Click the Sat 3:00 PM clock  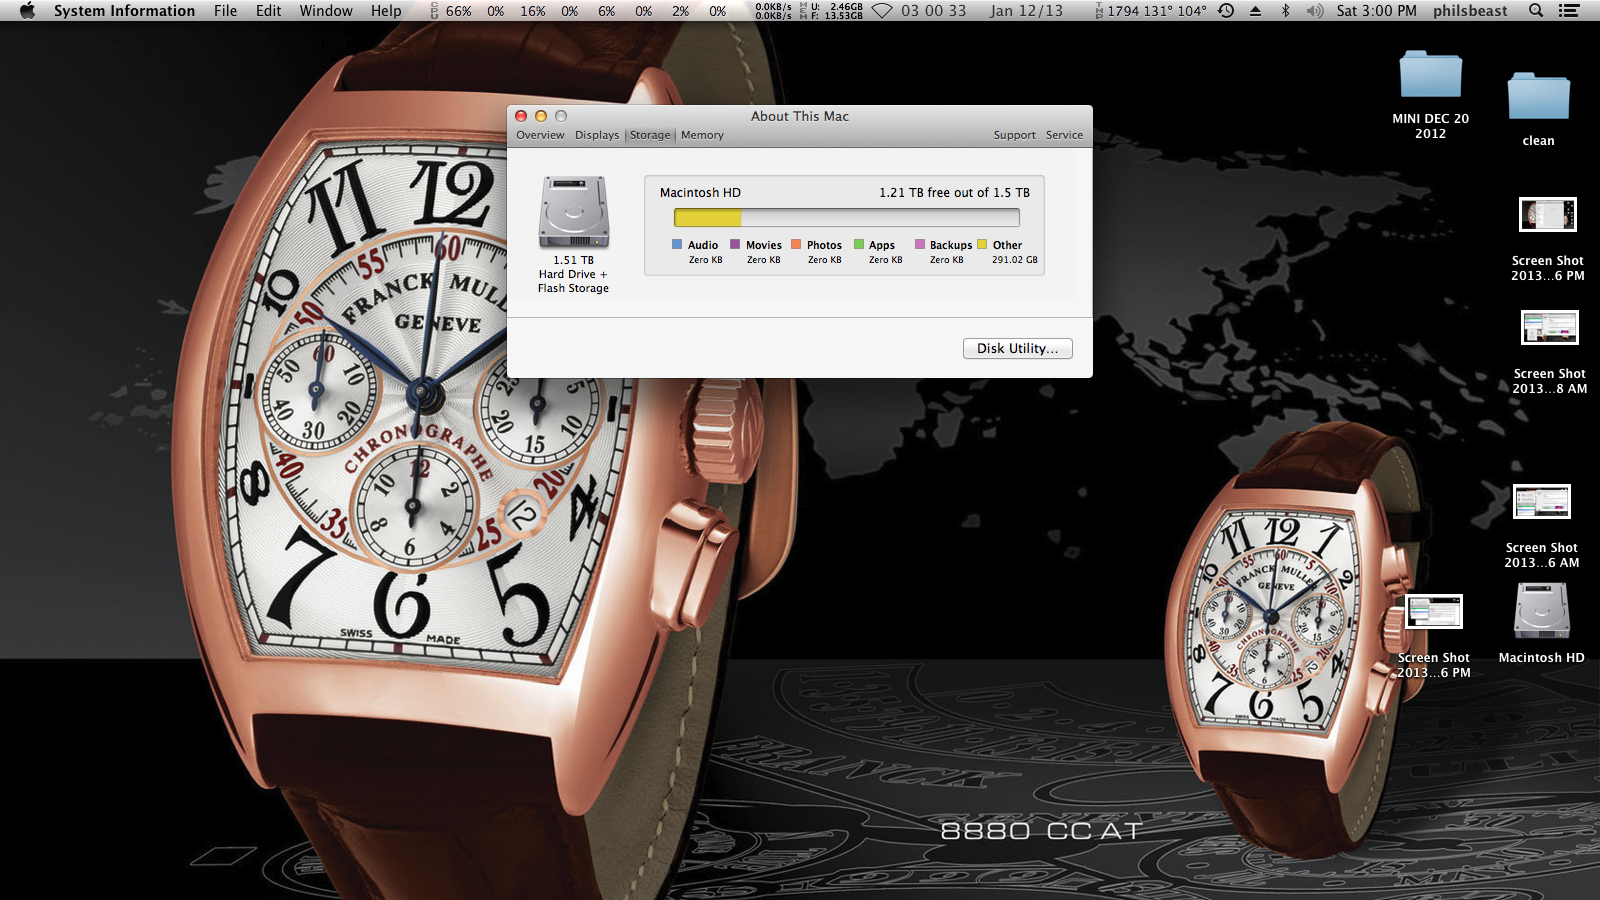point(1376,11)
